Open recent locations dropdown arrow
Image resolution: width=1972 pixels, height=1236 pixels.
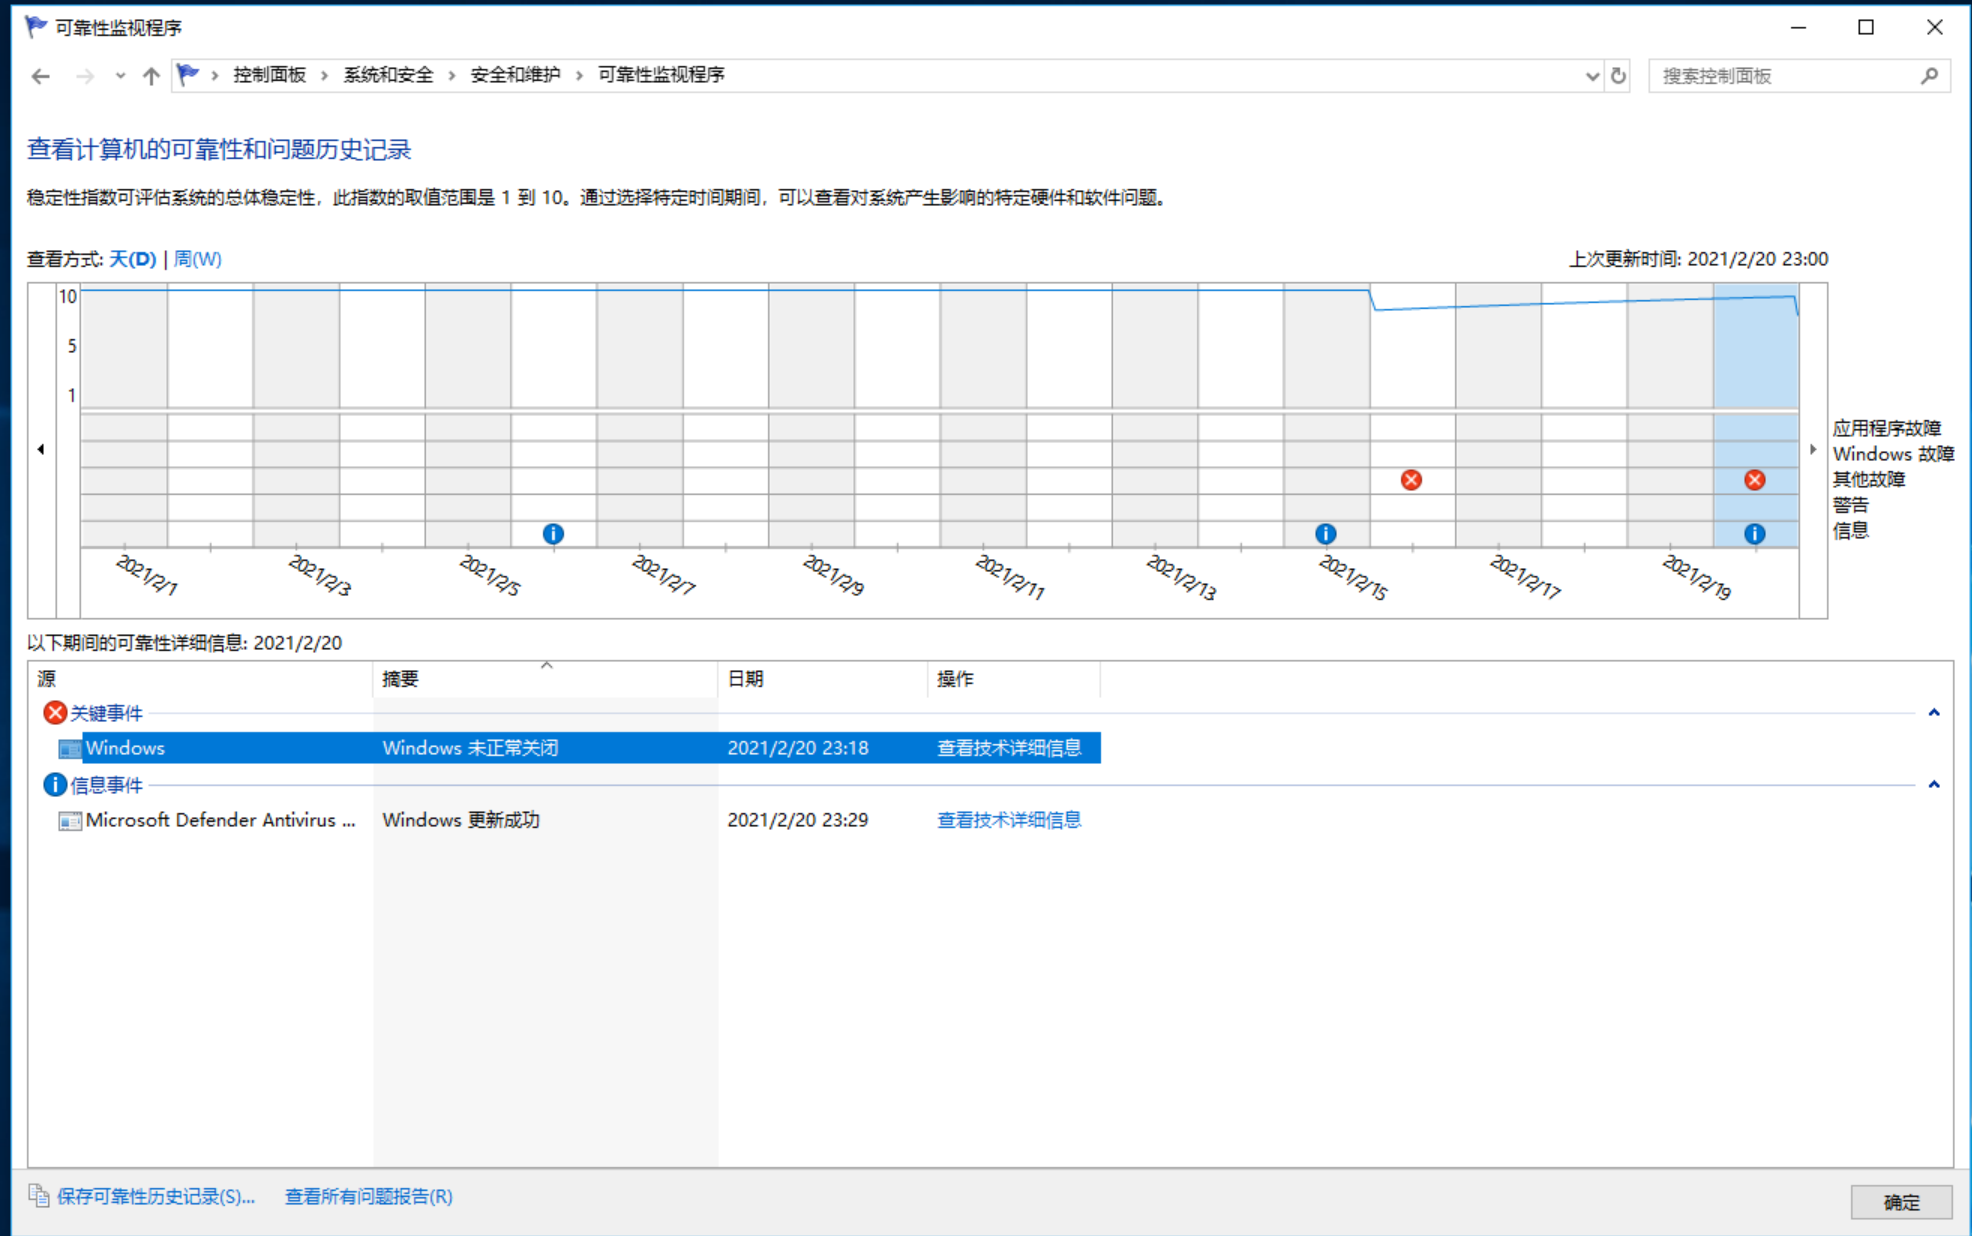coord(120,76)
